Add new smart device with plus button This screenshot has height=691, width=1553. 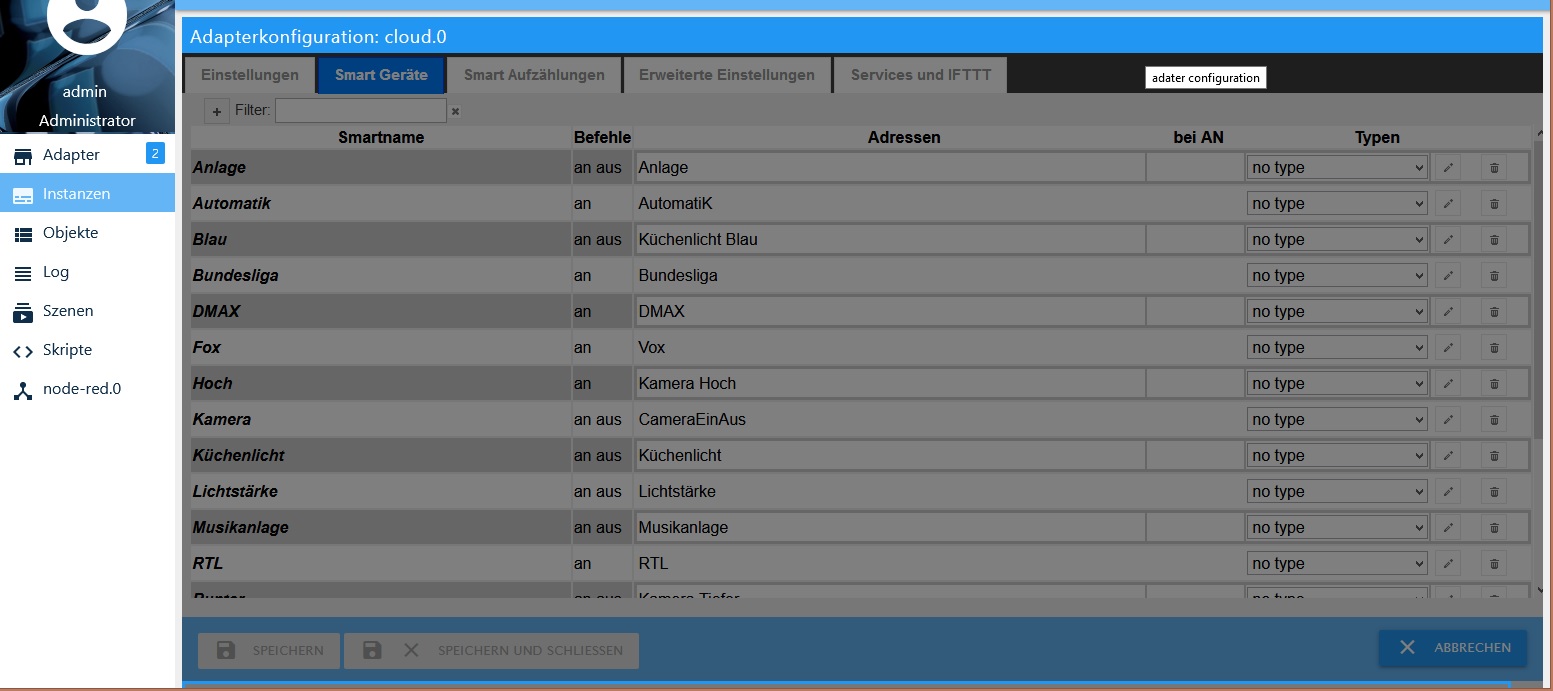(x=217, y=111)
